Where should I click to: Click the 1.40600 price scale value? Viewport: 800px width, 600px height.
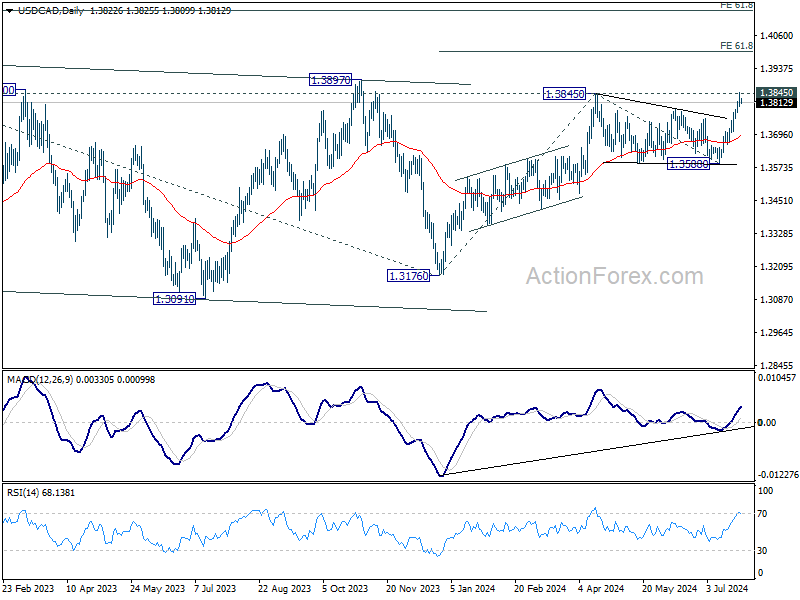point(777,36)
